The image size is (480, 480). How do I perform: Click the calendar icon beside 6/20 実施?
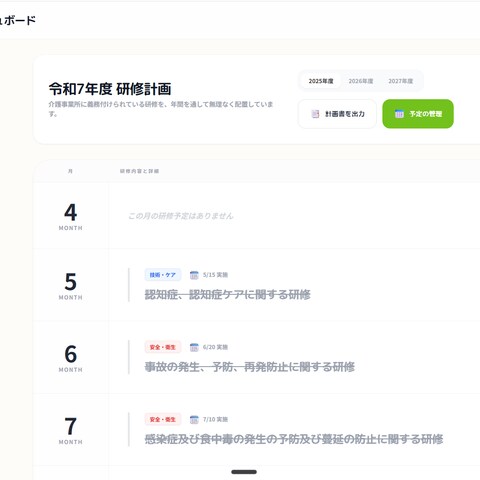click(194, 347)
